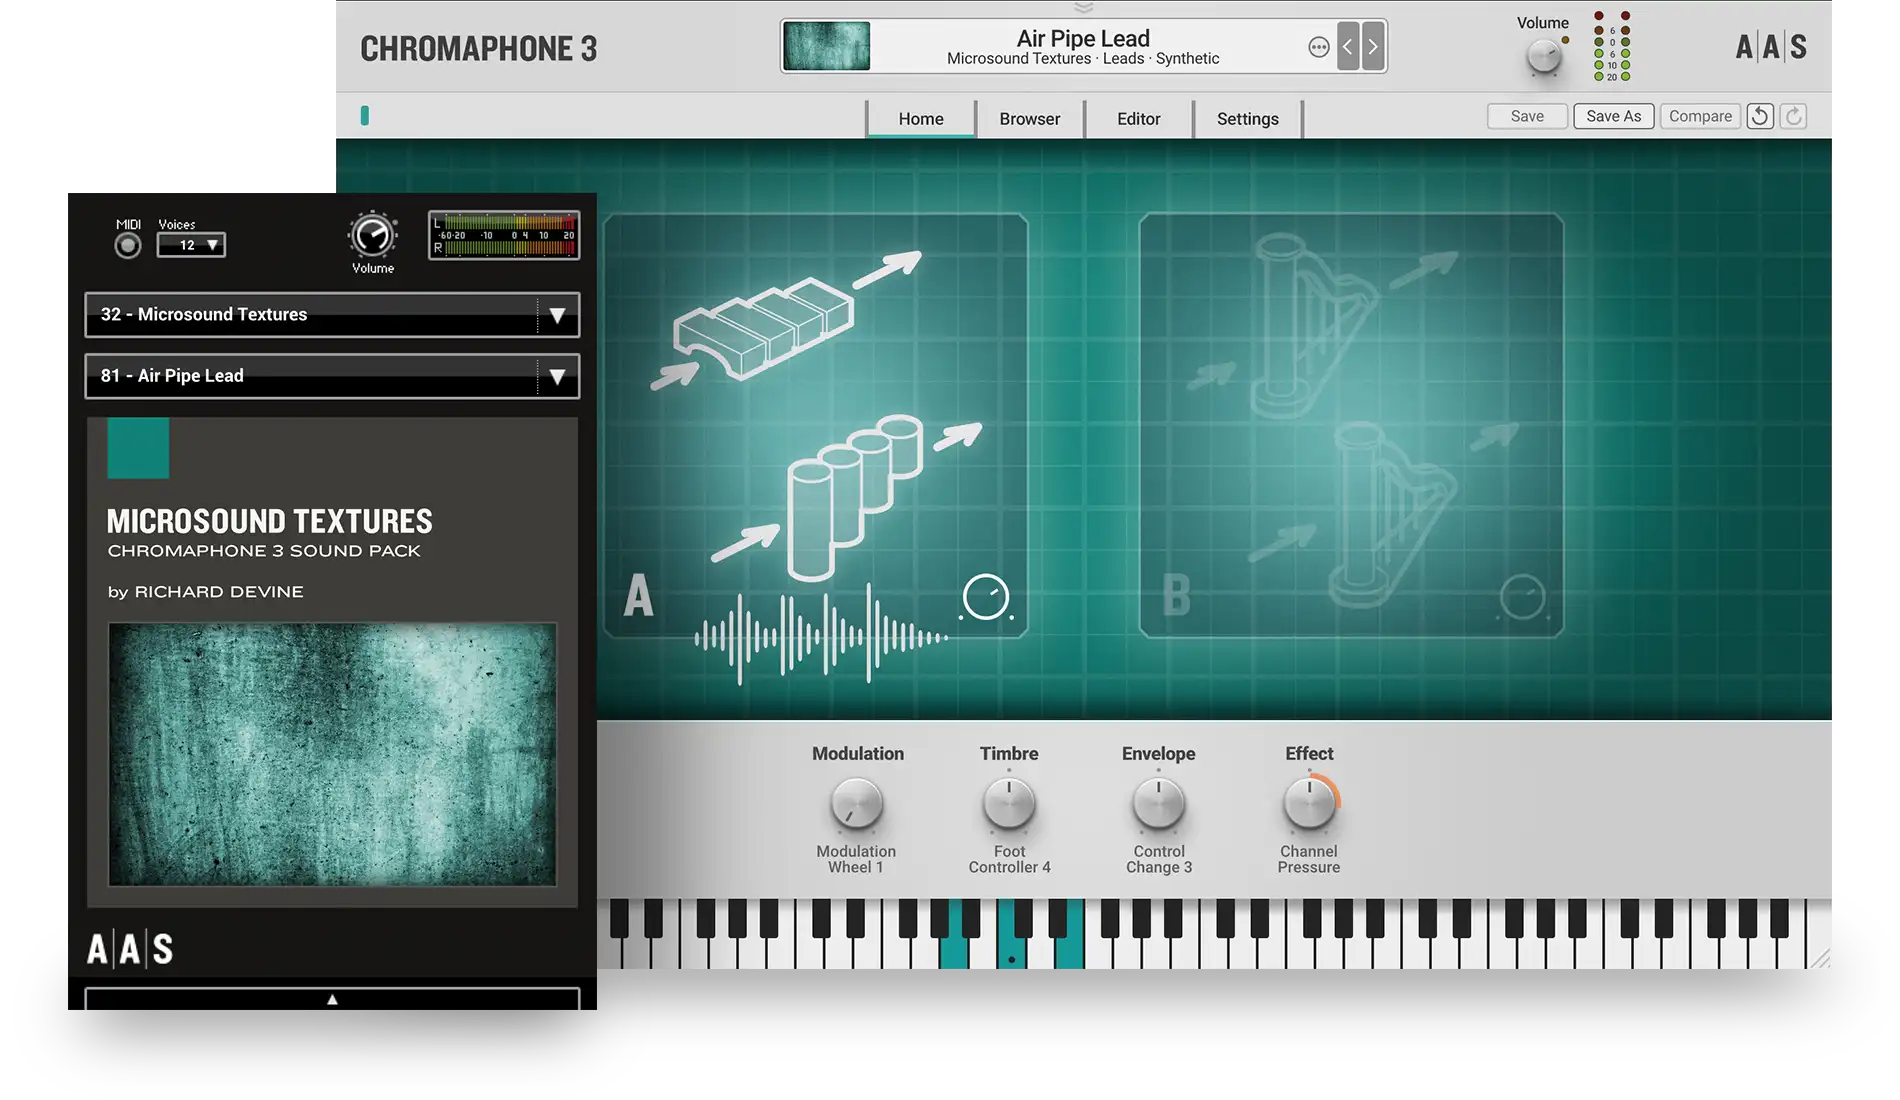
Task: Open the Browser tab
Action: tap(1029, 118)
